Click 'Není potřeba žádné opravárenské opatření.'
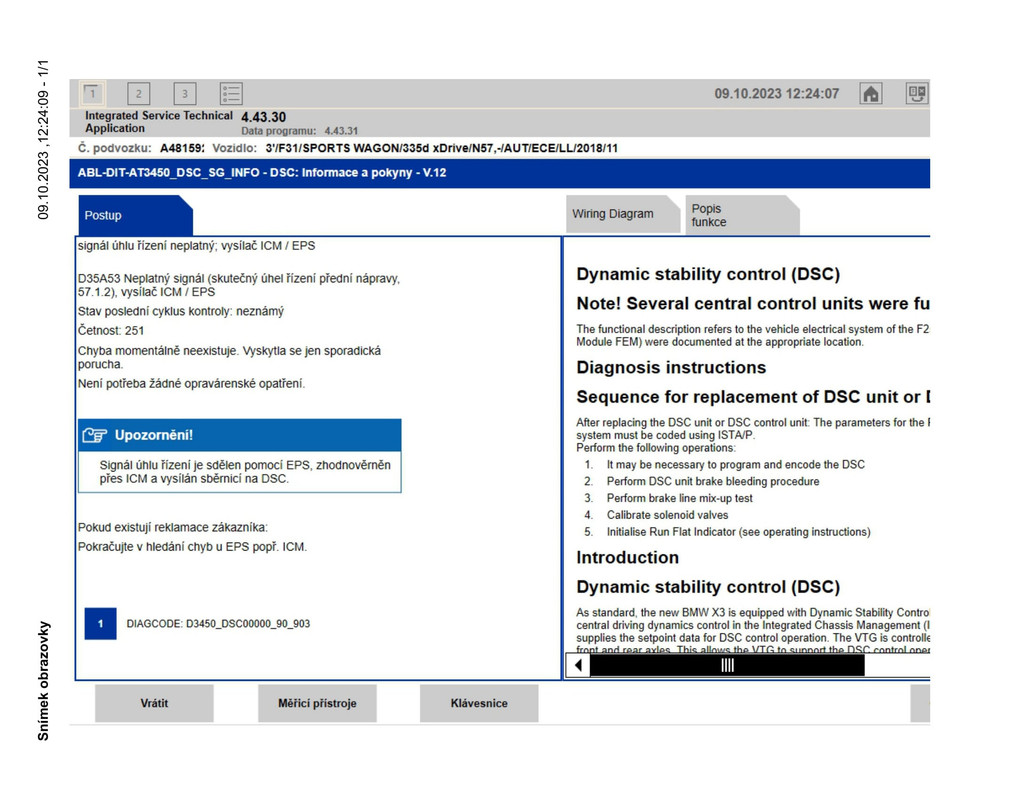Image resolution: width=1035 pixels, height=800 pixels. (x=191, y=383)
